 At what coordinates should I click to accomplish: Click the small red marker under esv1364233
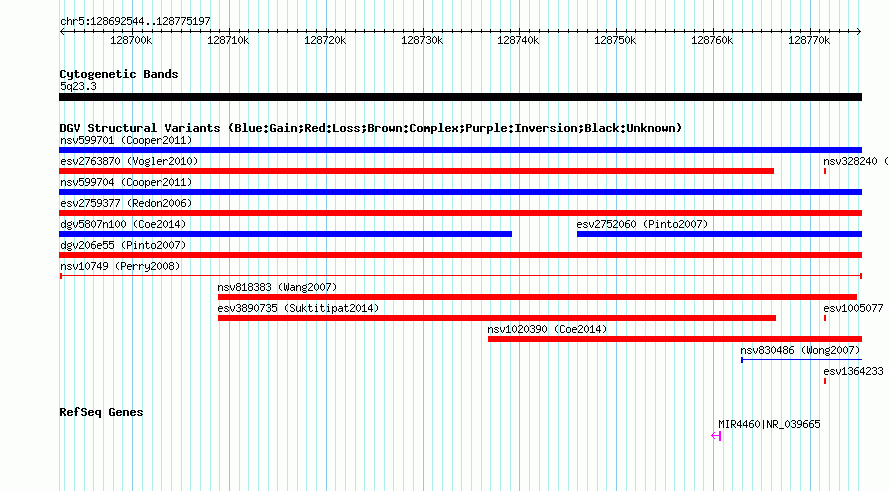point(825,381)
